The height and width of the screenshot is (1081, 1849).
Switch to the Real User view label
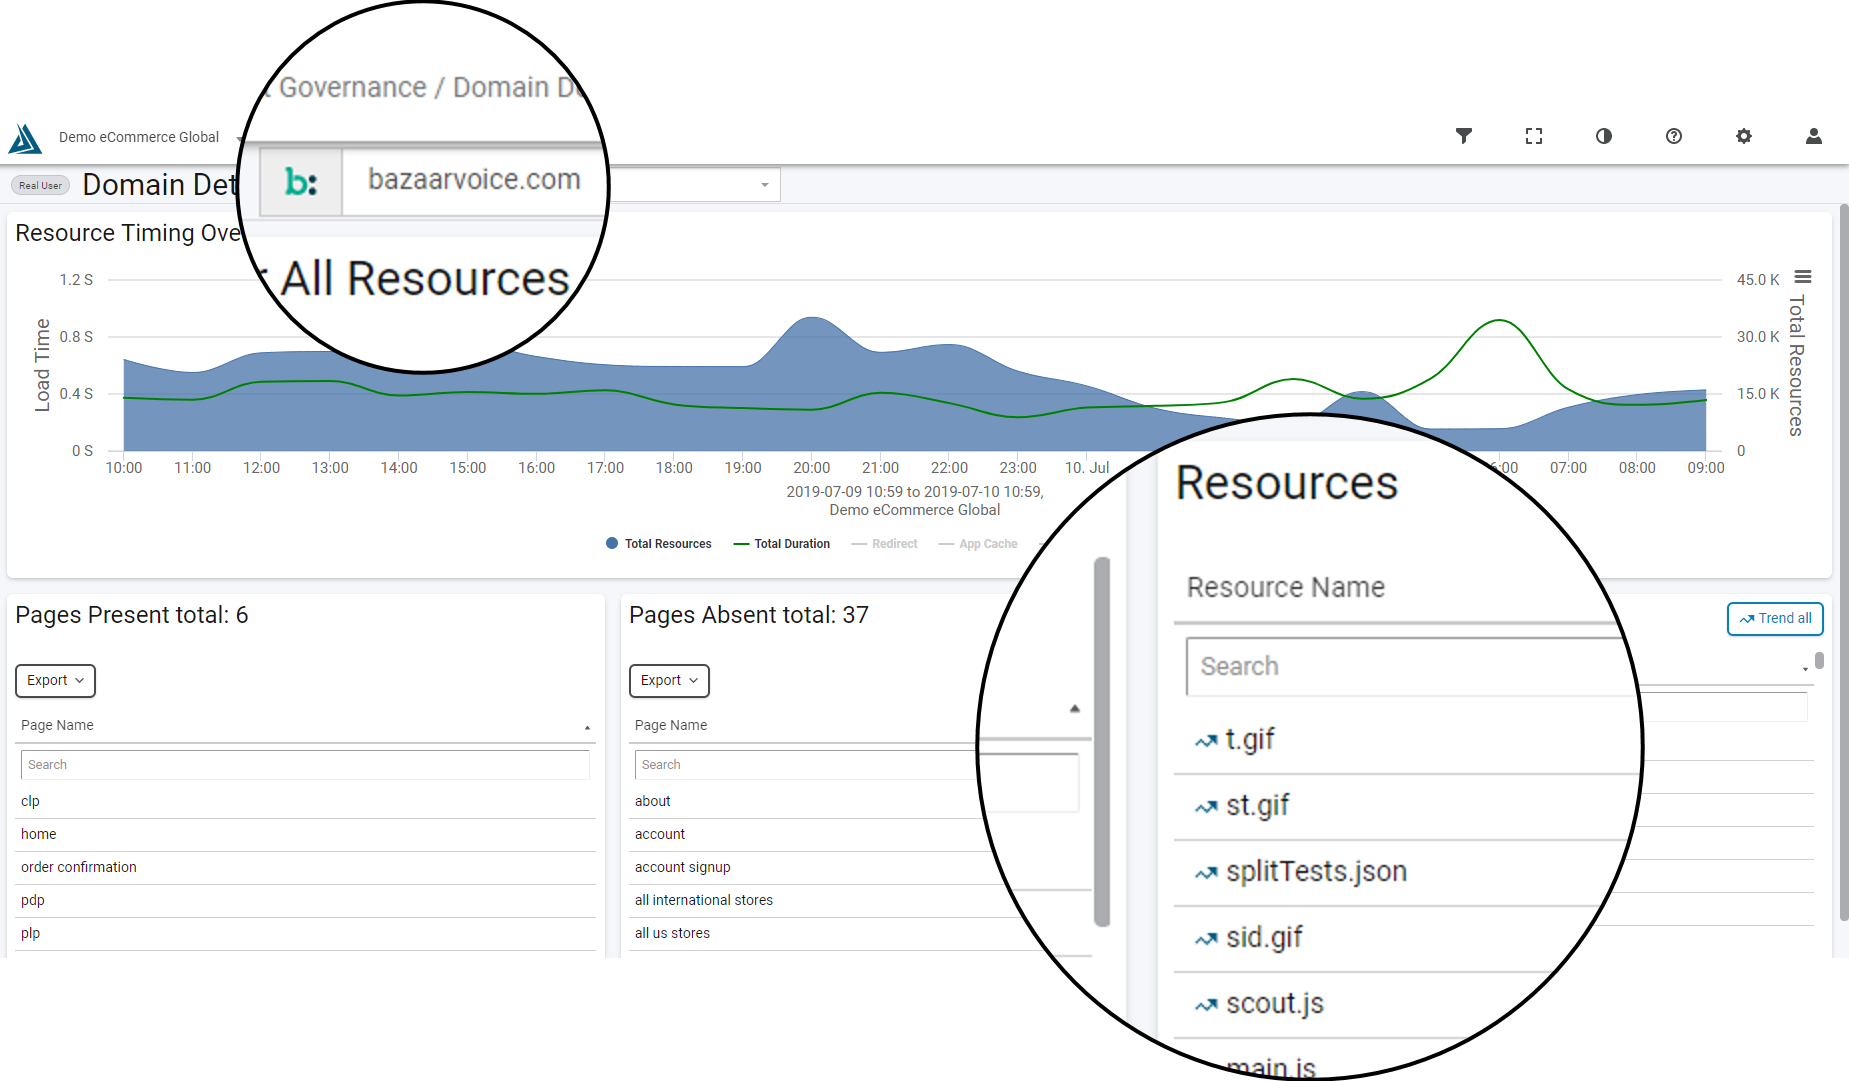coord(39,185)
